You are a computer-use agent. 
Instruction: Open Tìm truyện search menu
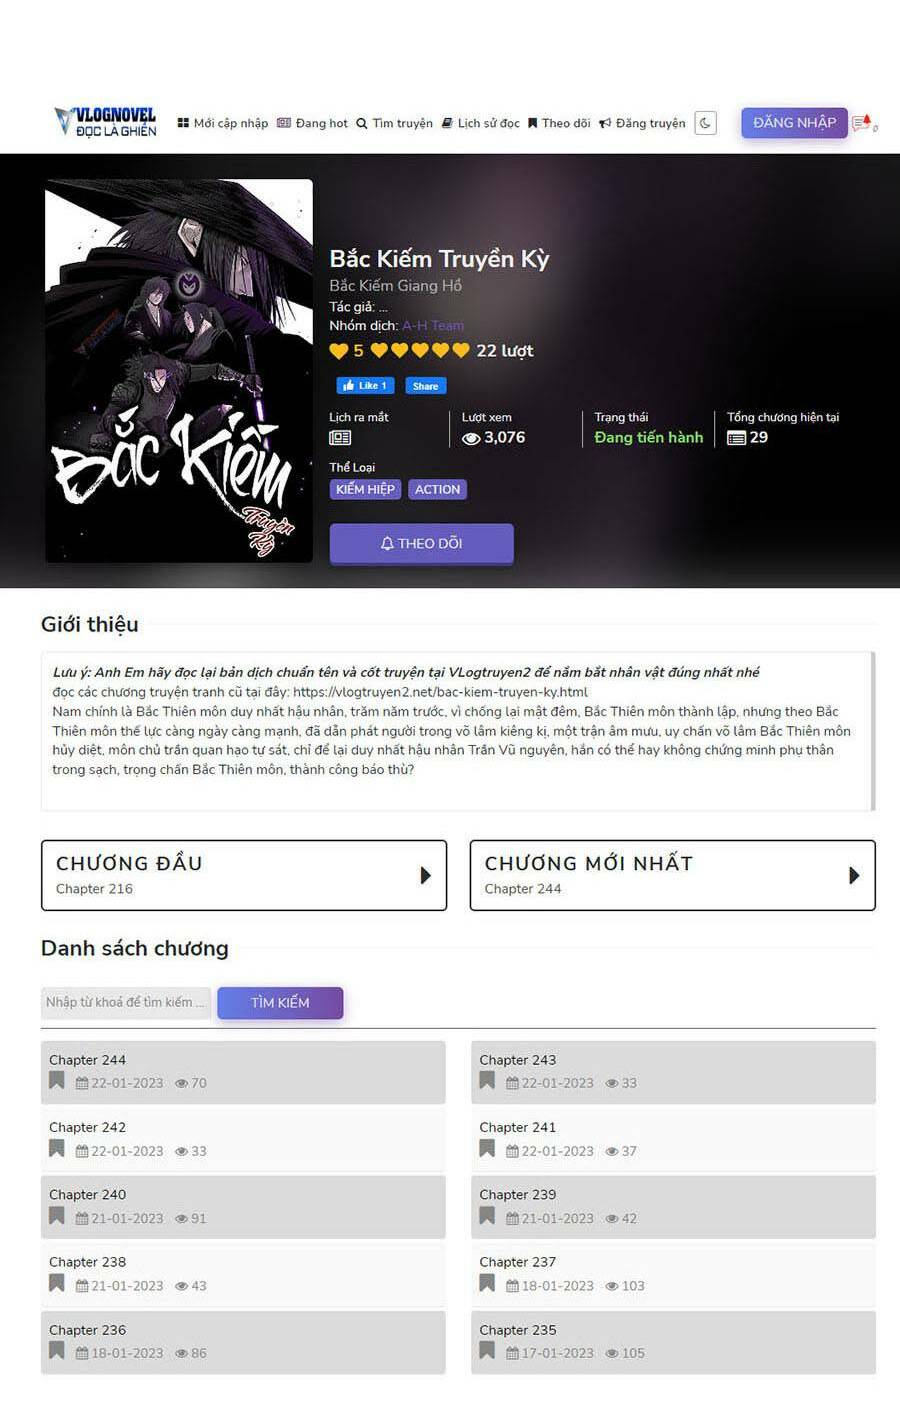click(x=394, y=123)
